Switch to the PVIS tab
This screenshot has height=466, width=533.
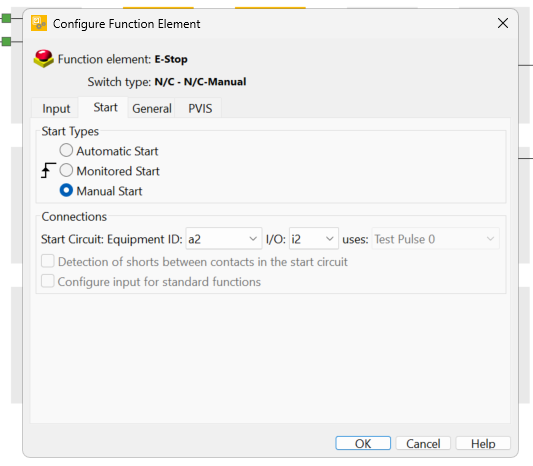tap(200, 108)
